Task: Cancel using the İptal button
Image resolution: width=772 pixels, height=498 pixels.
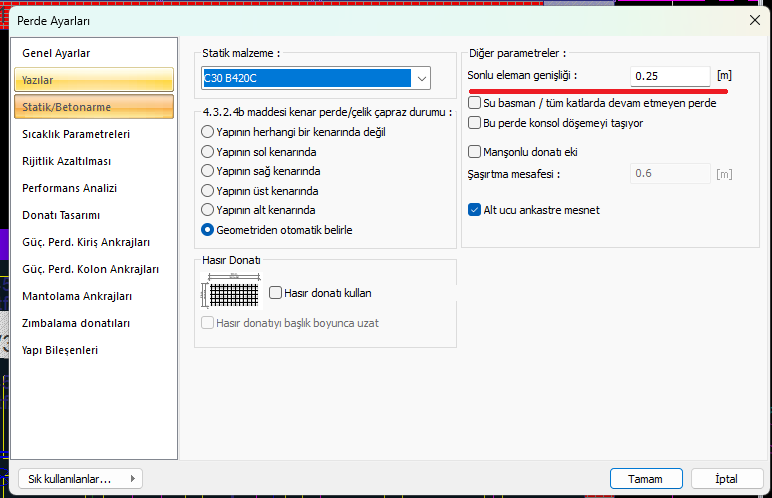Action: [727, 479]
